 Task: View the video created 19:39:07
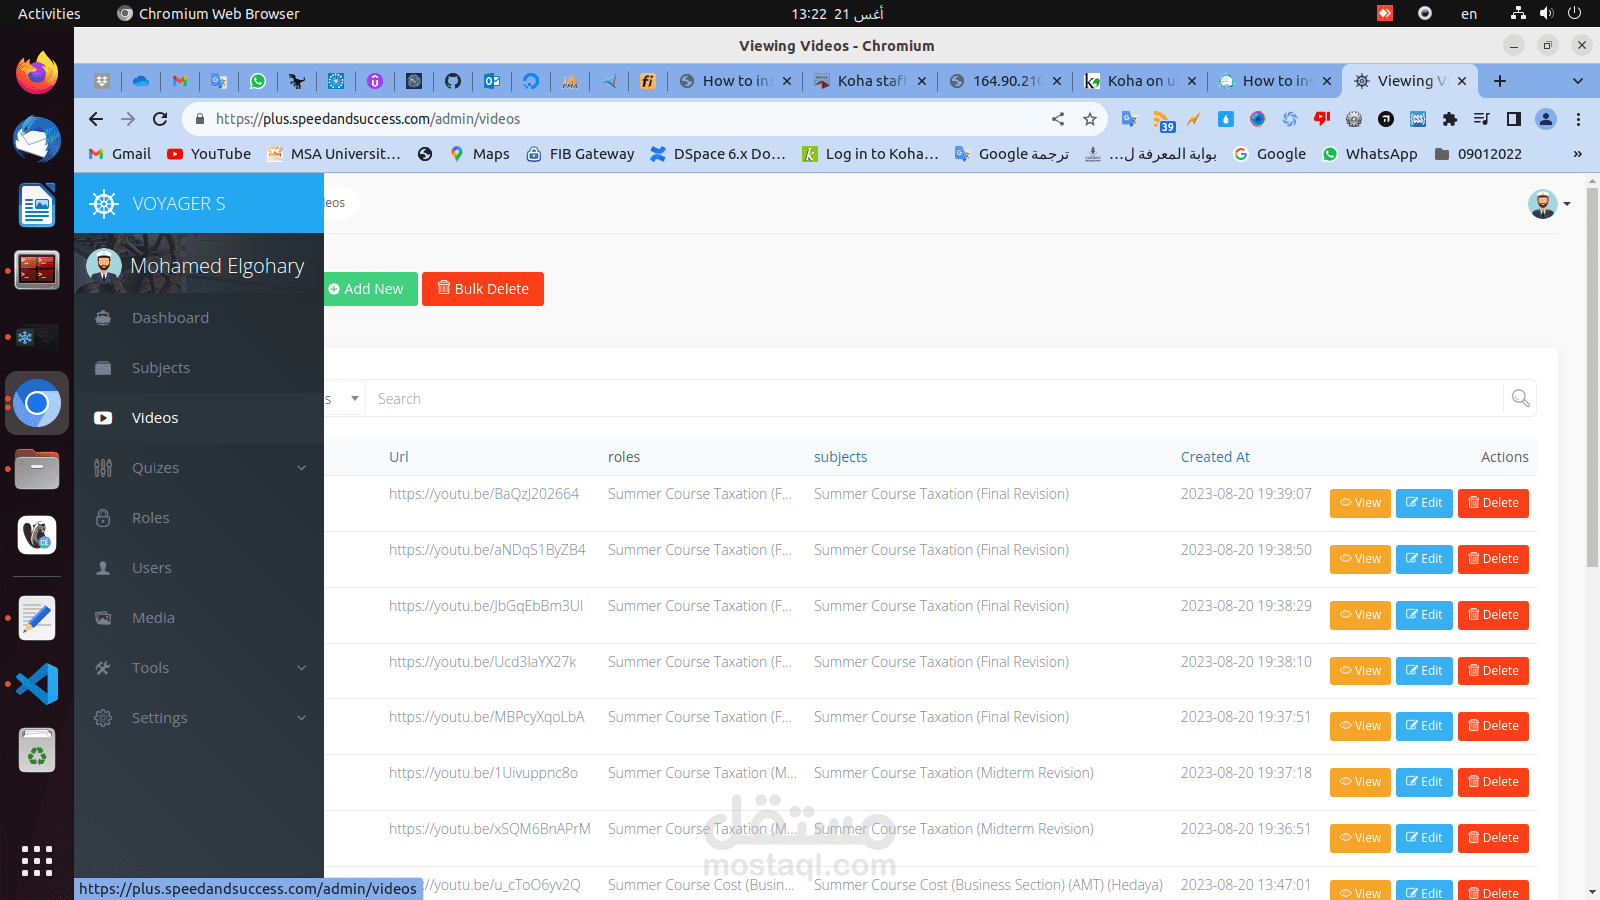(x=1360, y=503)
